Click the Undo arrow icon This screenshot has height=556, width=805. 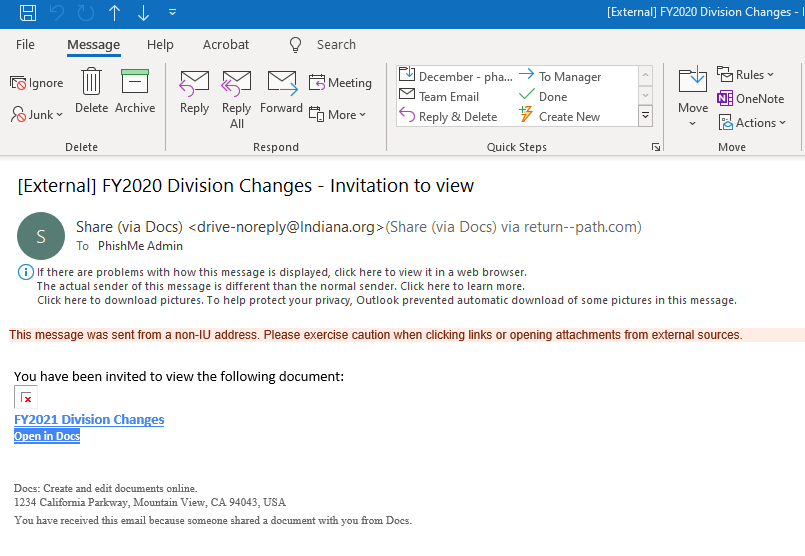pos(56,13)
